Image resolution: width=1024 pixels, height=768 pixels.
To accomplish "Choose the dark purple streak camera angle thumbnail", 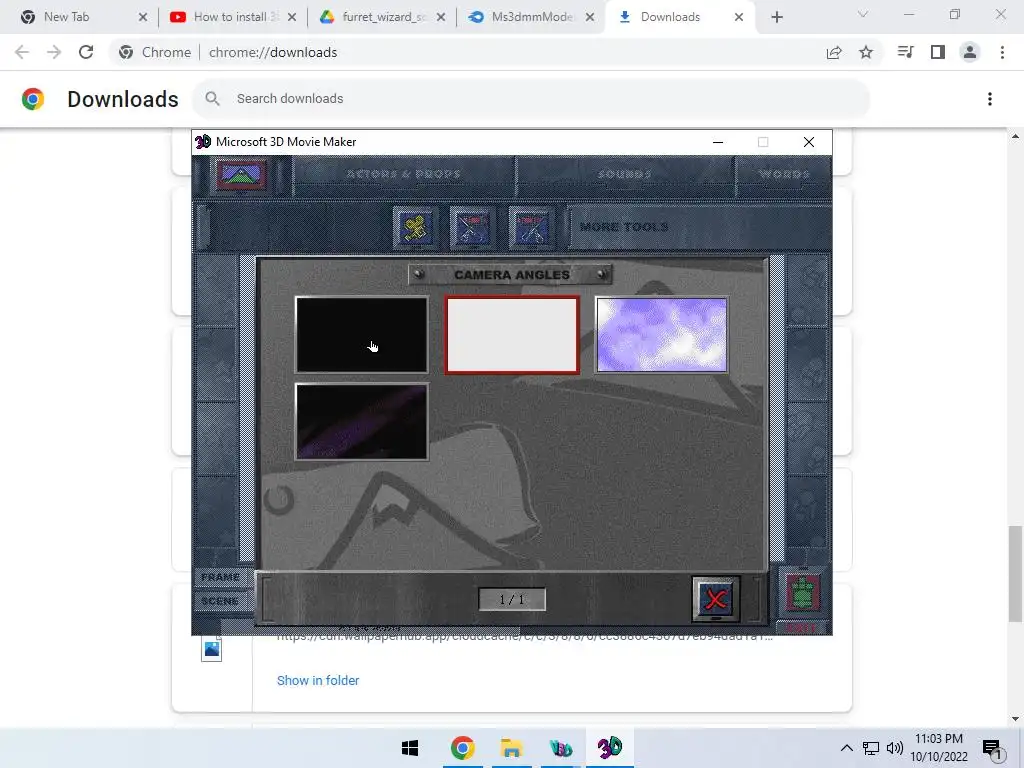I will point(362,422).
